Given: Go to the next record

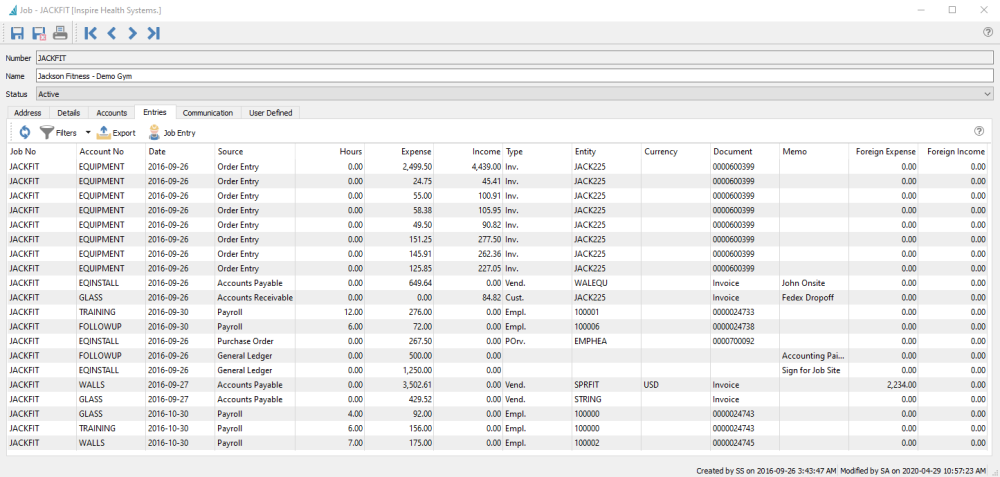Looking at the screenshot, I should [132, 33].
